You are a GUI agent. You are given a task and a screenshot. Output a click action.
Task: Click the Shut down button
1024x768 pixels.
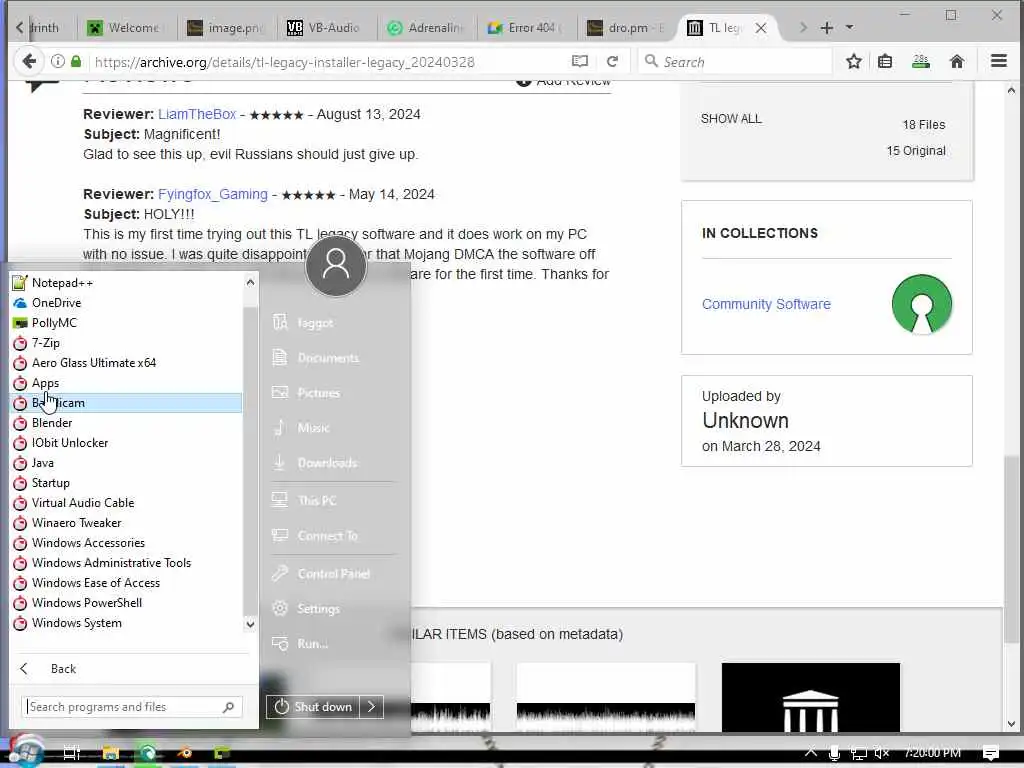(313, 707)
